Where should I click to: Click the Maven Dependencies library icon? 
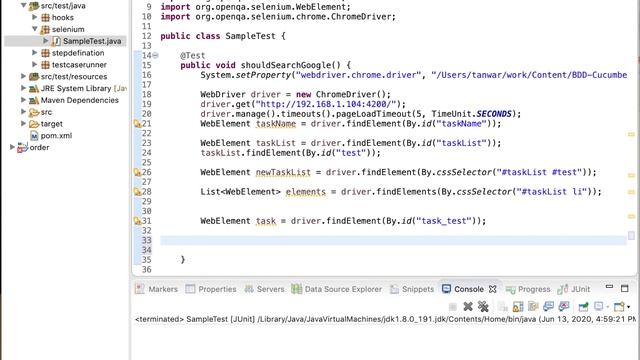pyautogui.click(x=34, y=100)
